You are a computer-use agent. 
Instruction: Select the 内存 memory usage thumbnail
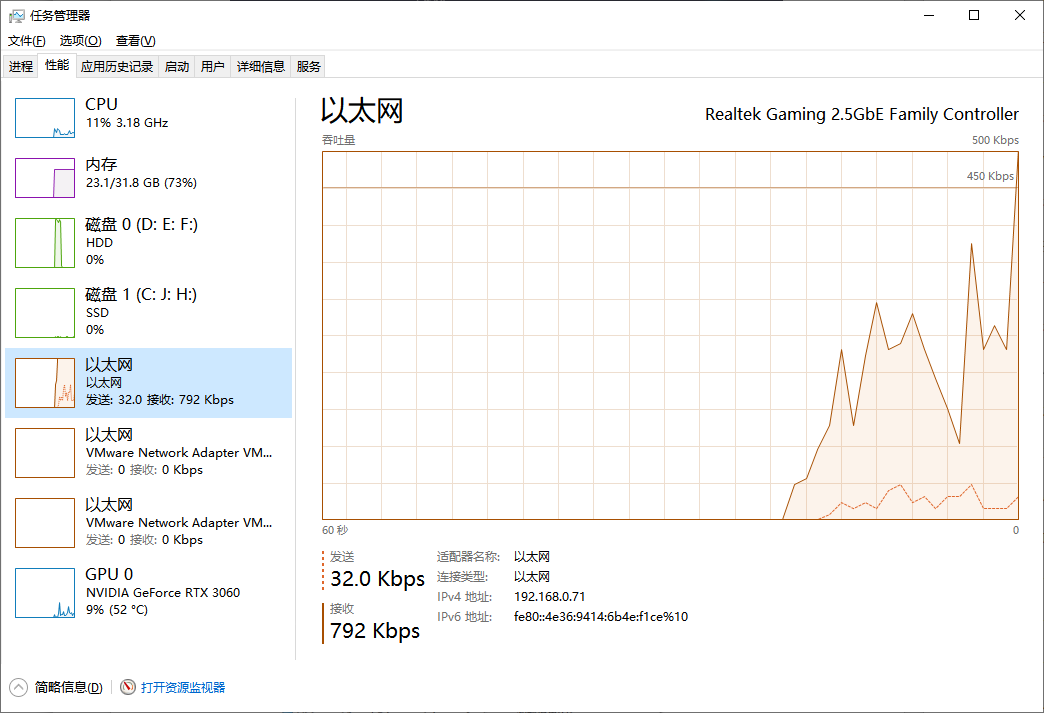coord(45,178)
